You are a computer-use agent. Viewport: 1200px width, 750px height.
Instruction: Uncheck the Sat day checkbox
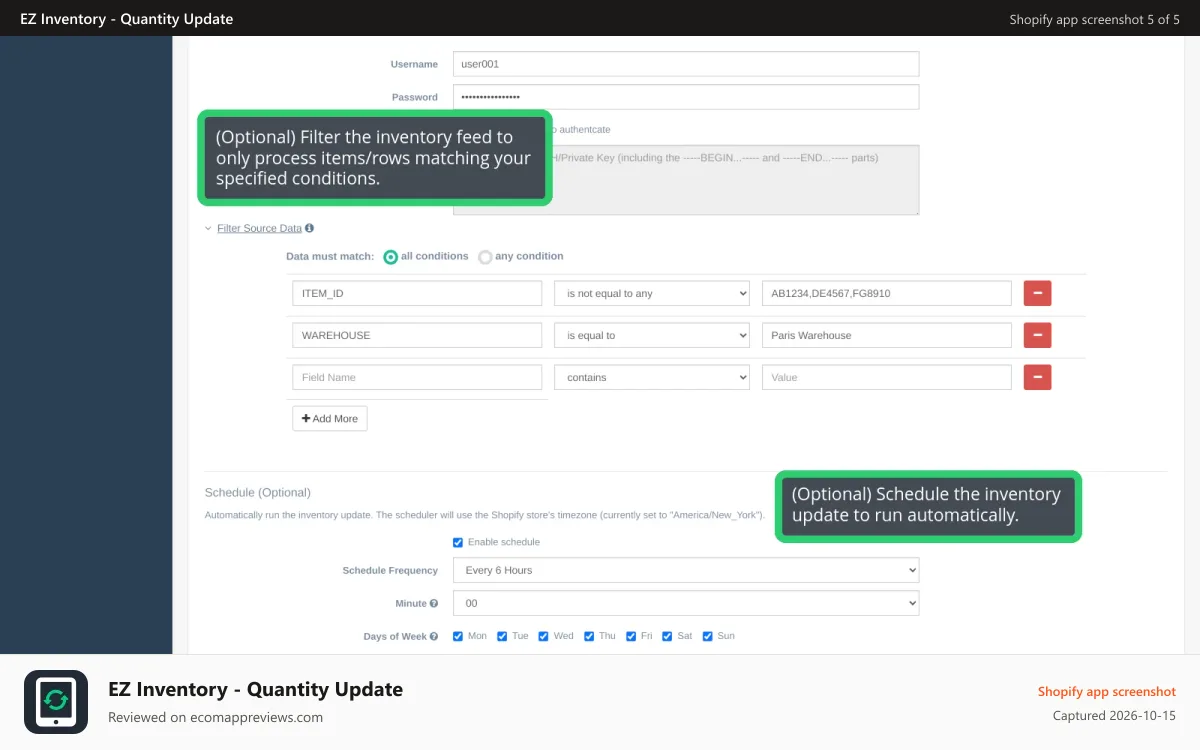coord(667,636)
